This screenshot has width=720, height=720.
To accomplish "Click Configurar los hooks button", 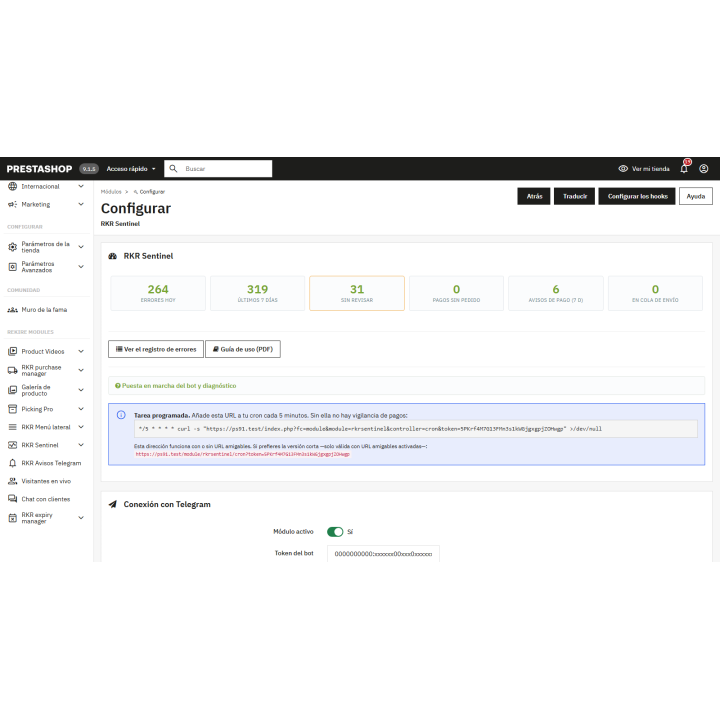I will (637, 196).
